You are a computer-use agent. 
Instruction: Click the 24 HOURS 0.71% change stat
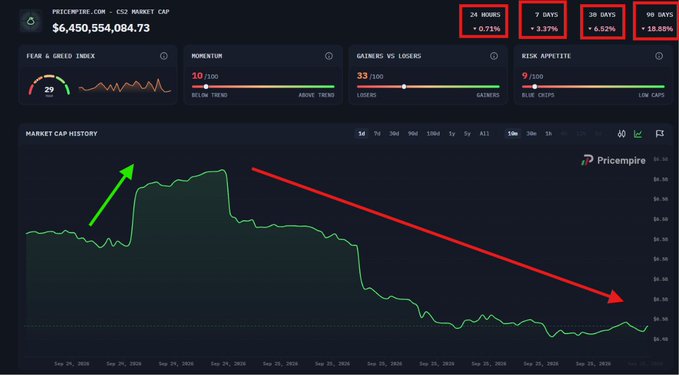click(x=484, y=22)
